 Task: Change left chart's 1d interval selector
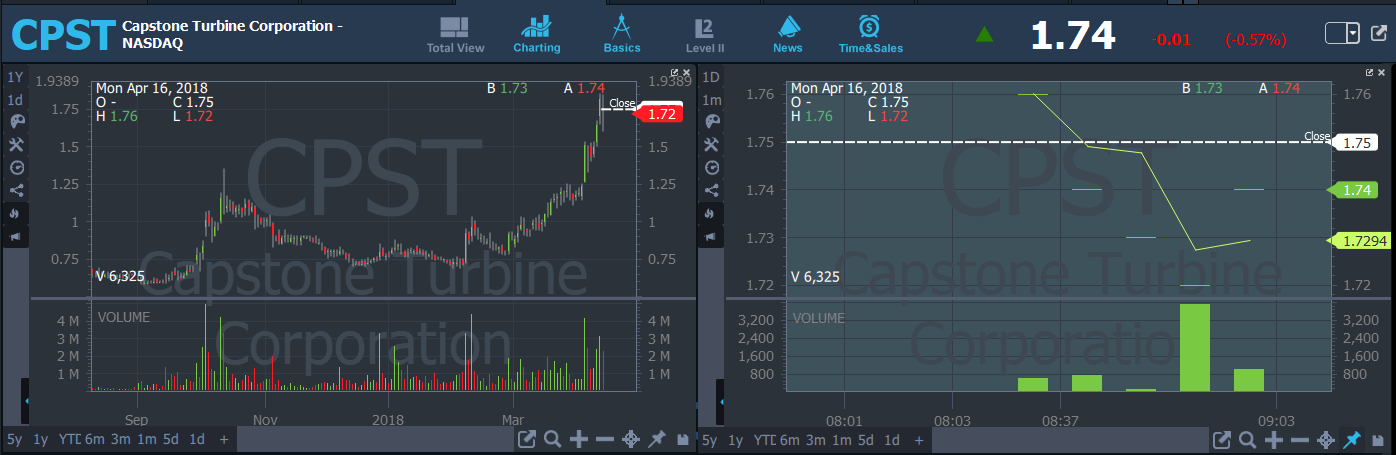pos(15,100)
